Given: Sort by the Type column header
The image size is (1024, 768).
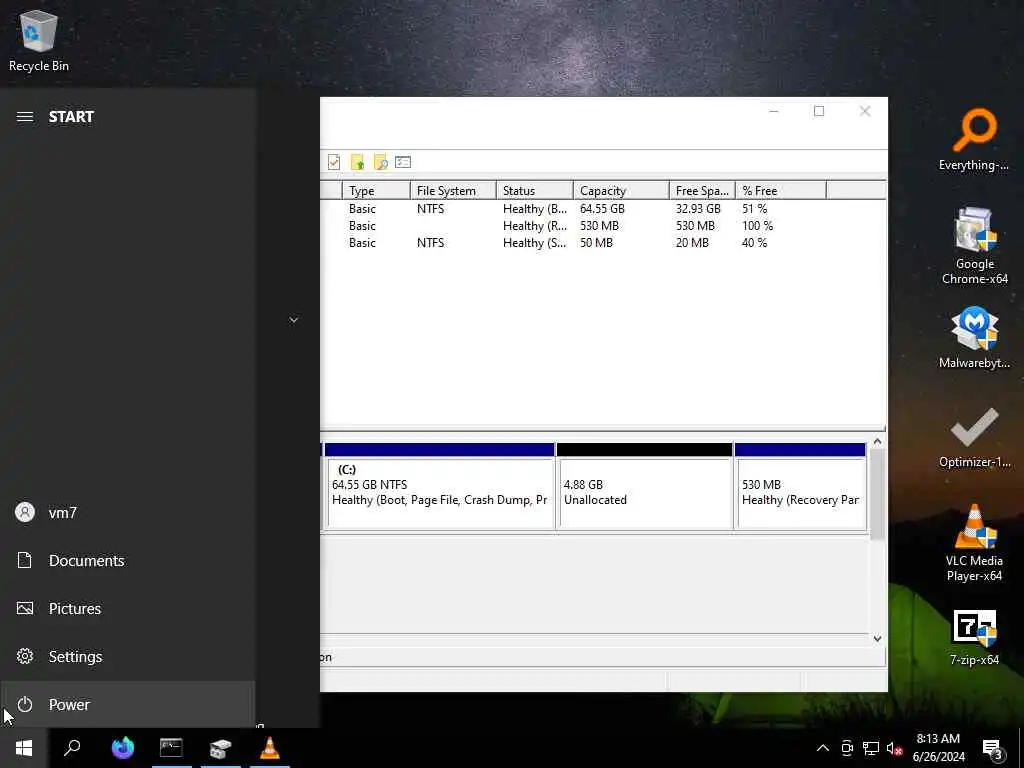Looking at the screenshot, I should click(376, 191).
